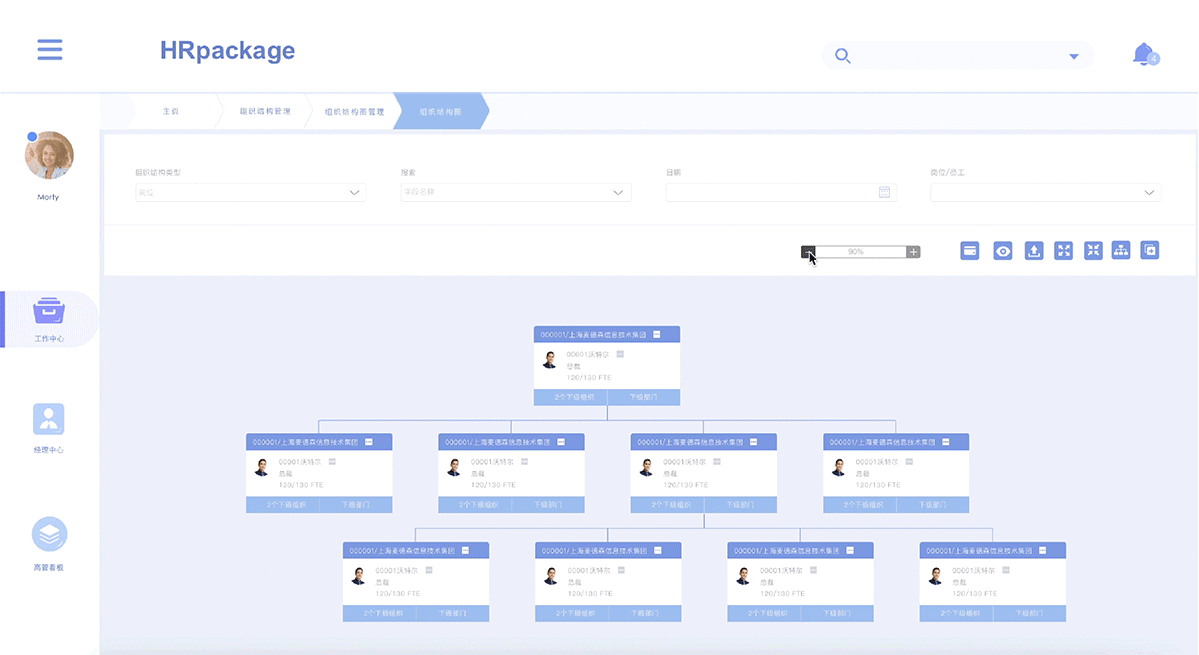Click inside the header search field

pos(957,56)
